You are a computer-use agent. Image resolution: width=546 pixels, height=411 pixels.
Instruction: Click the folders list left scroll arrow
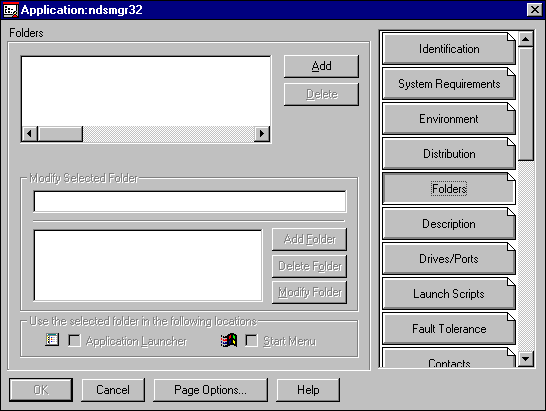click(30, 133)
